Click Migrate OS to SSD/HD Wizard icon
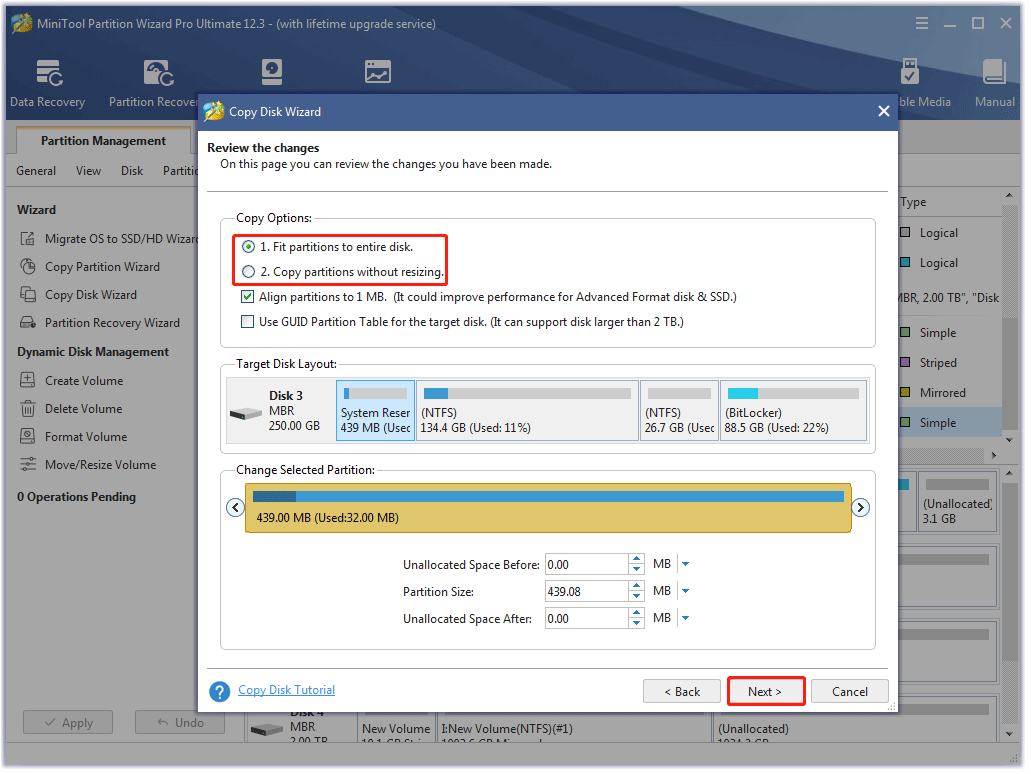The height and width of the screenshot is (774, 1031). 28,239
